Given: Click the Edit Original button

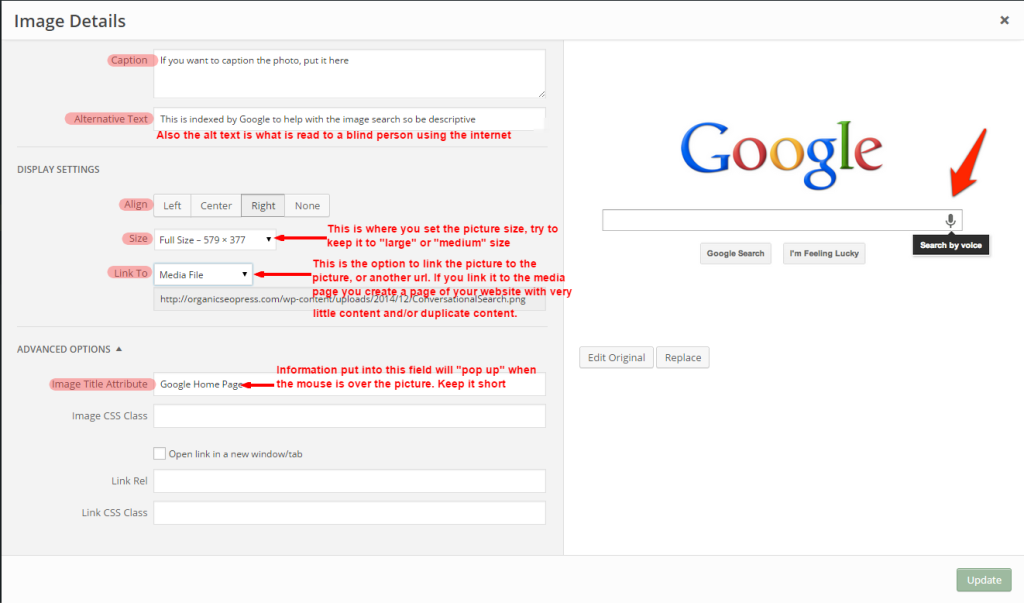Looking at the screenshot, I should pyautogui.click(x=616, y=357).
